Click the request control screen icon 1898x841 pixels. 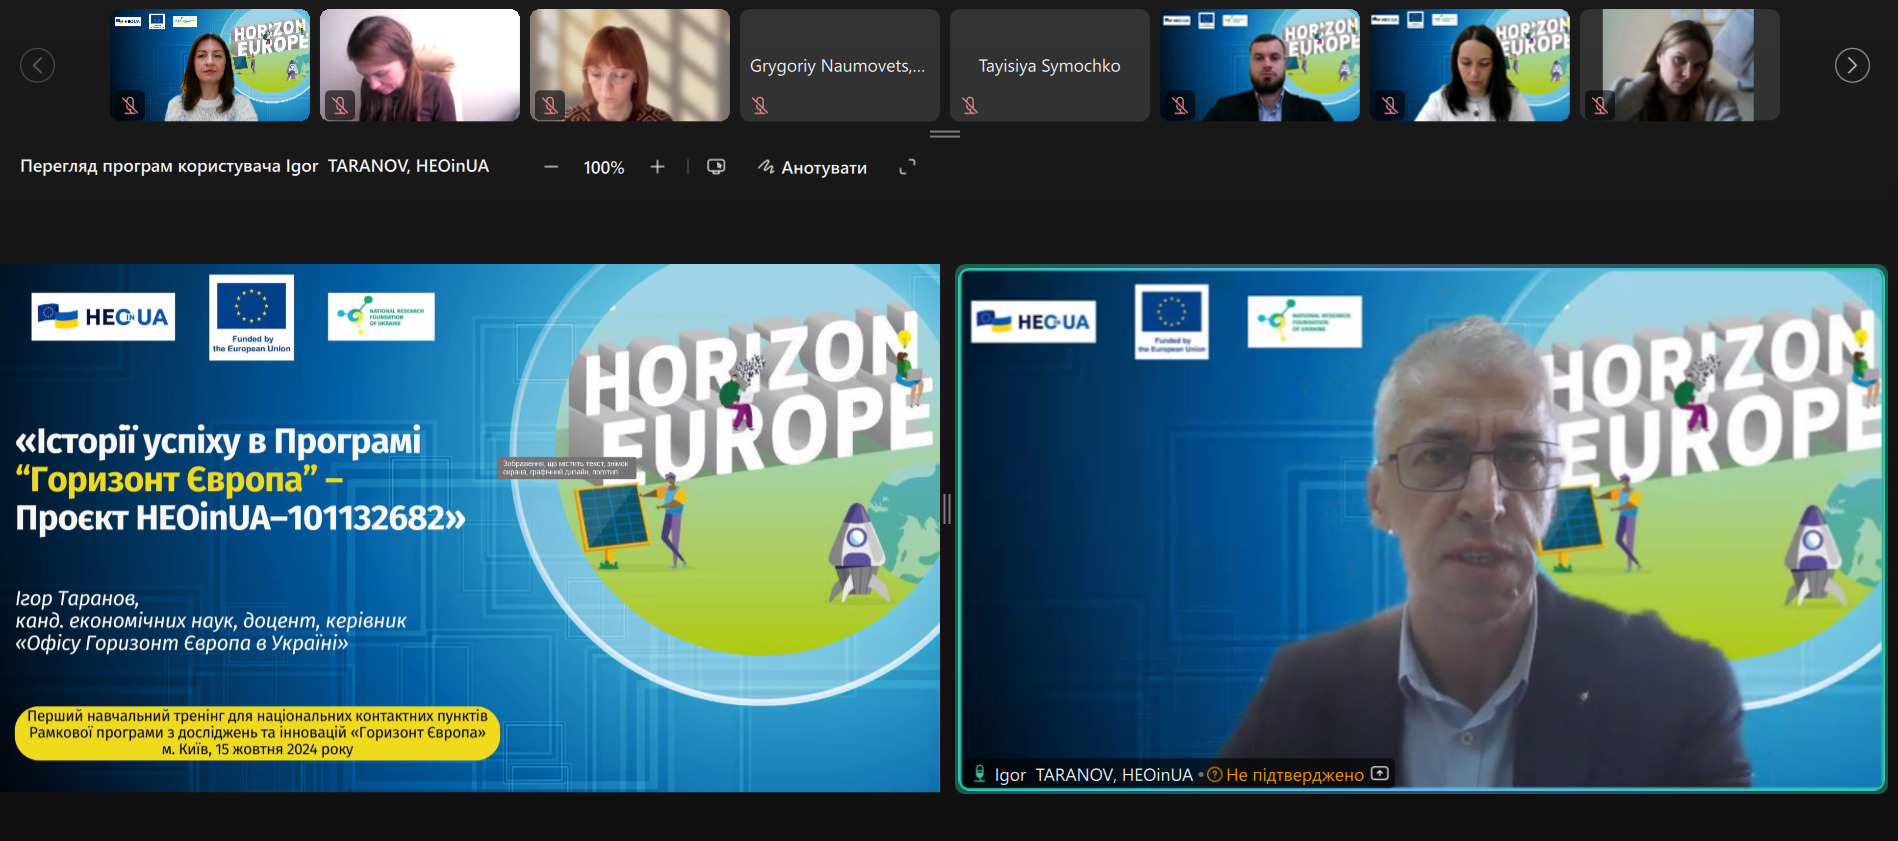pos(716,167)
